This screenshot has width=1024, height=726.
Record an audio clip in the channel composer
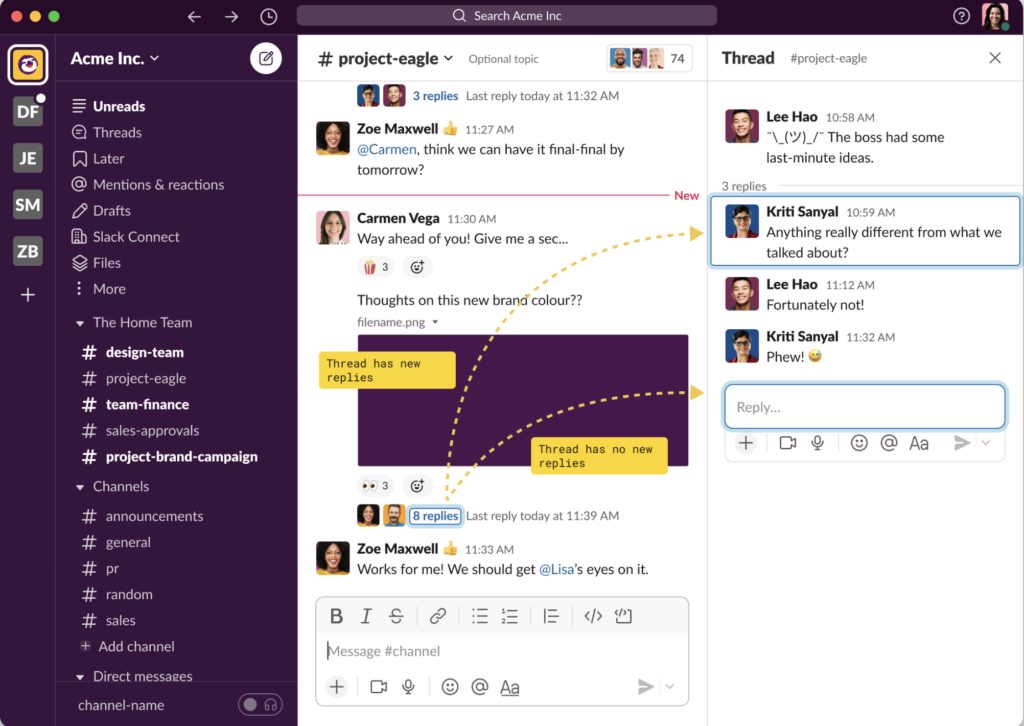(x=408, y=687)
